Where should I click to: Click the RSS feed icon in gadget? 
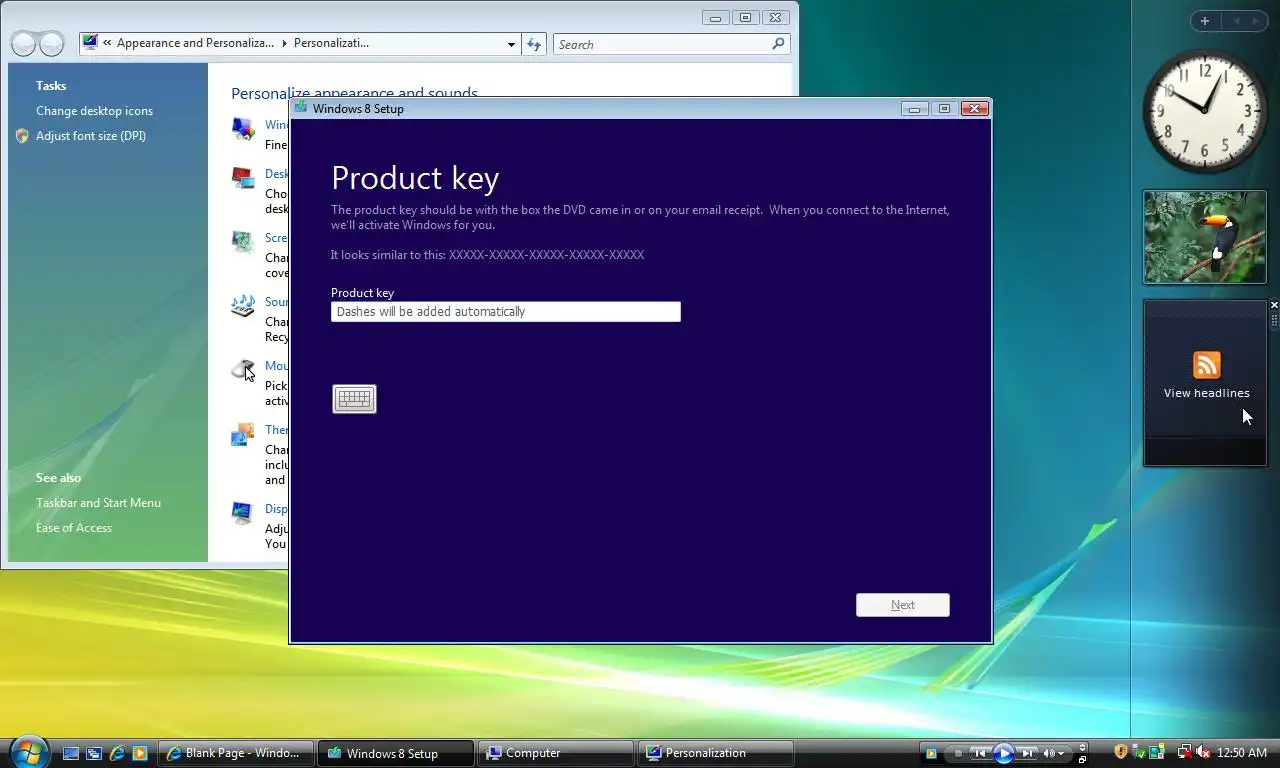pos(1206,365)
